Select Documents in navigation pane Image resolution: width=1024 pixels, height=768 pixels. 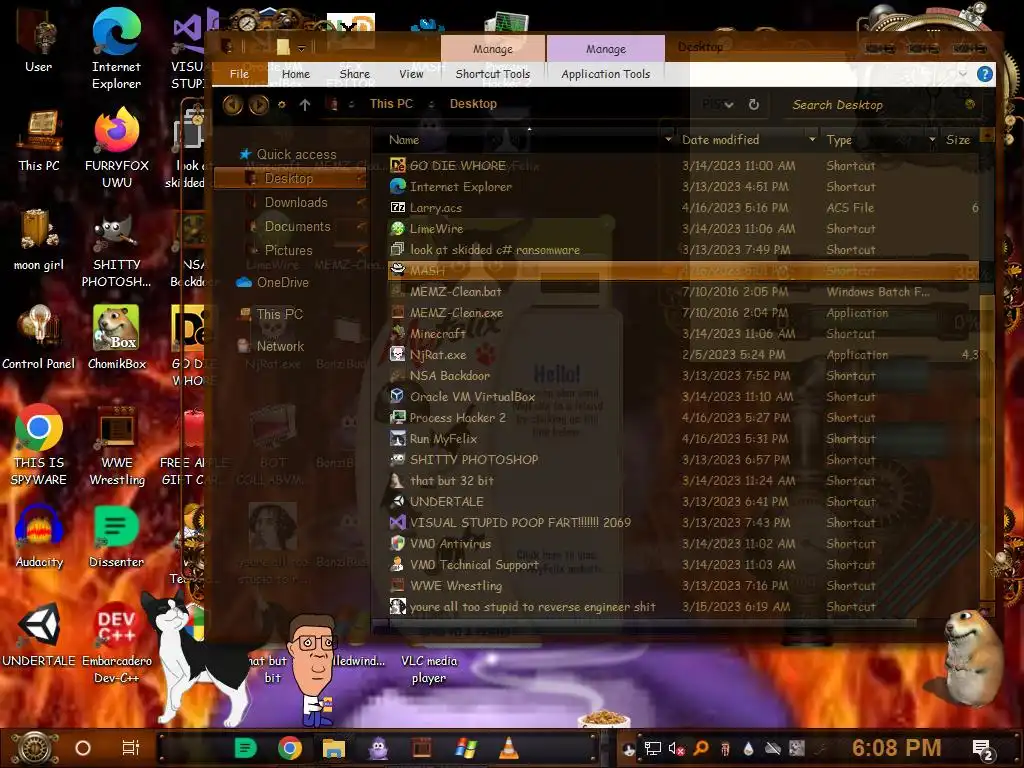point(297,227)
